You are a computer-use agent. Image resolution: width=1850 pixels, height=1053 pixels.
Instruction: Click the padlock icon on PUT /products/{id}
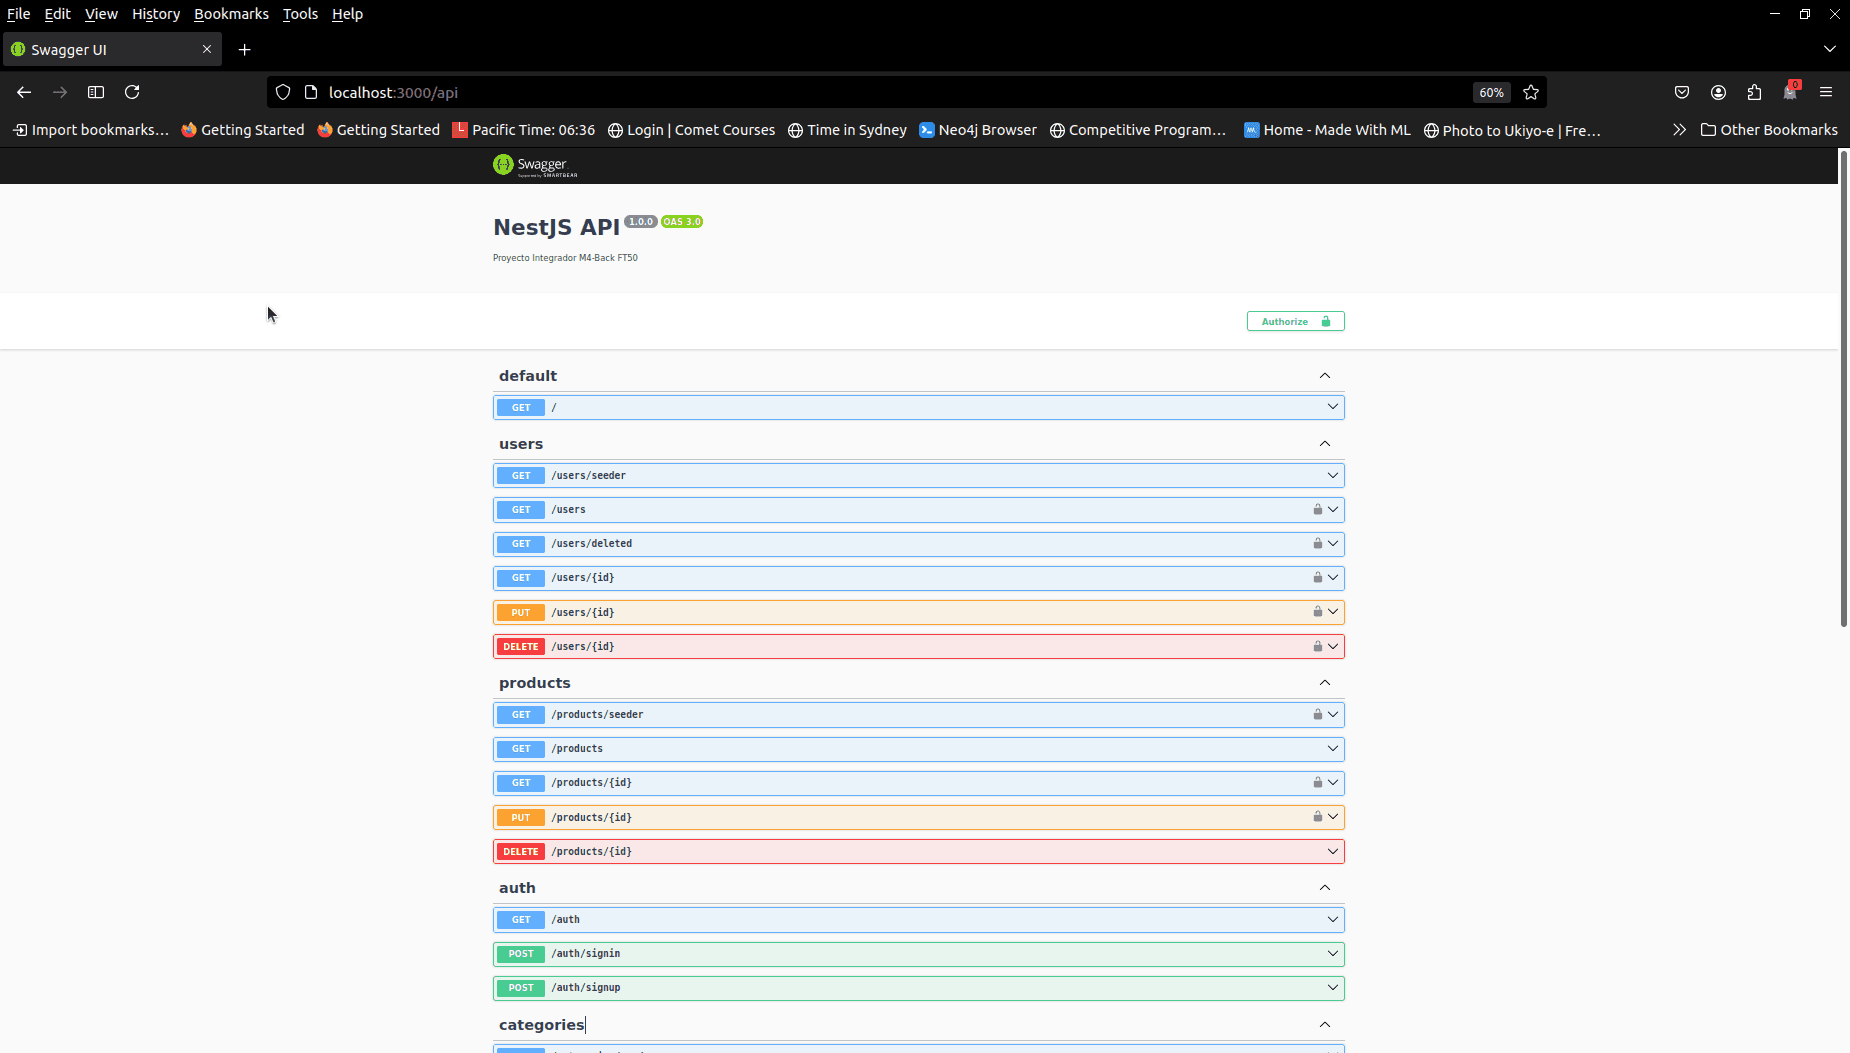(1318, 817)
